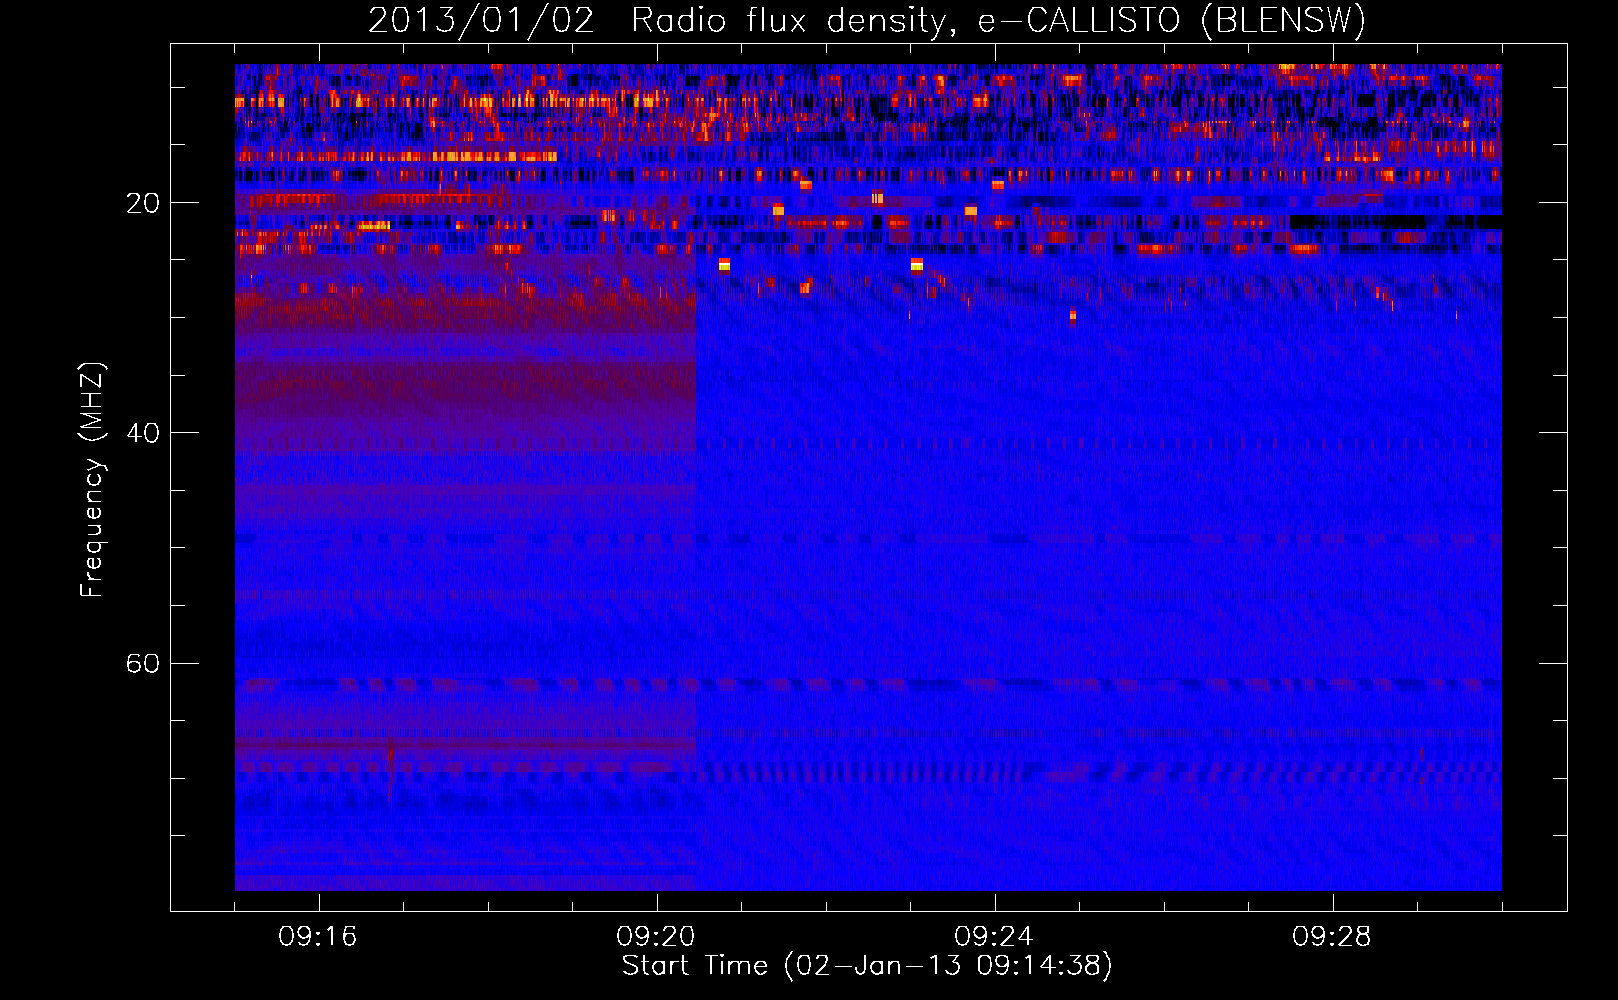The image size is (1618, 1000).
Task: Click the 09:24 time tick label
Action: [994, 937]
